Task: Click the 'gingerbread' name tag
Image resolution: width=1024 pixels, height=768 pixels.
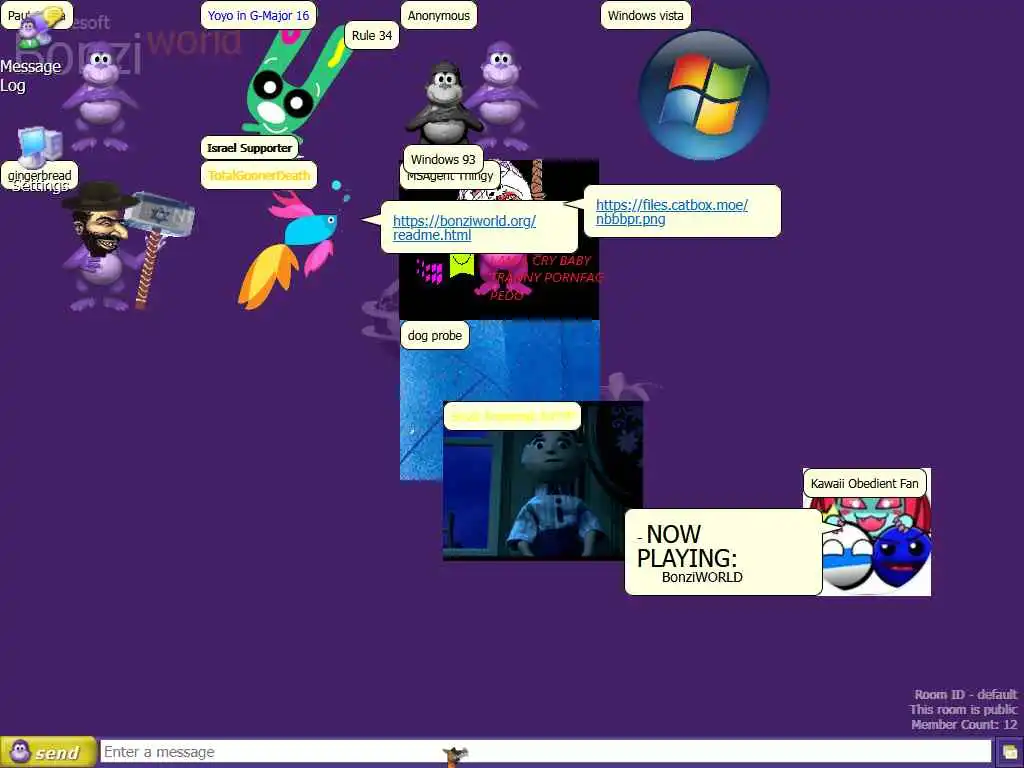Action: 39,175
